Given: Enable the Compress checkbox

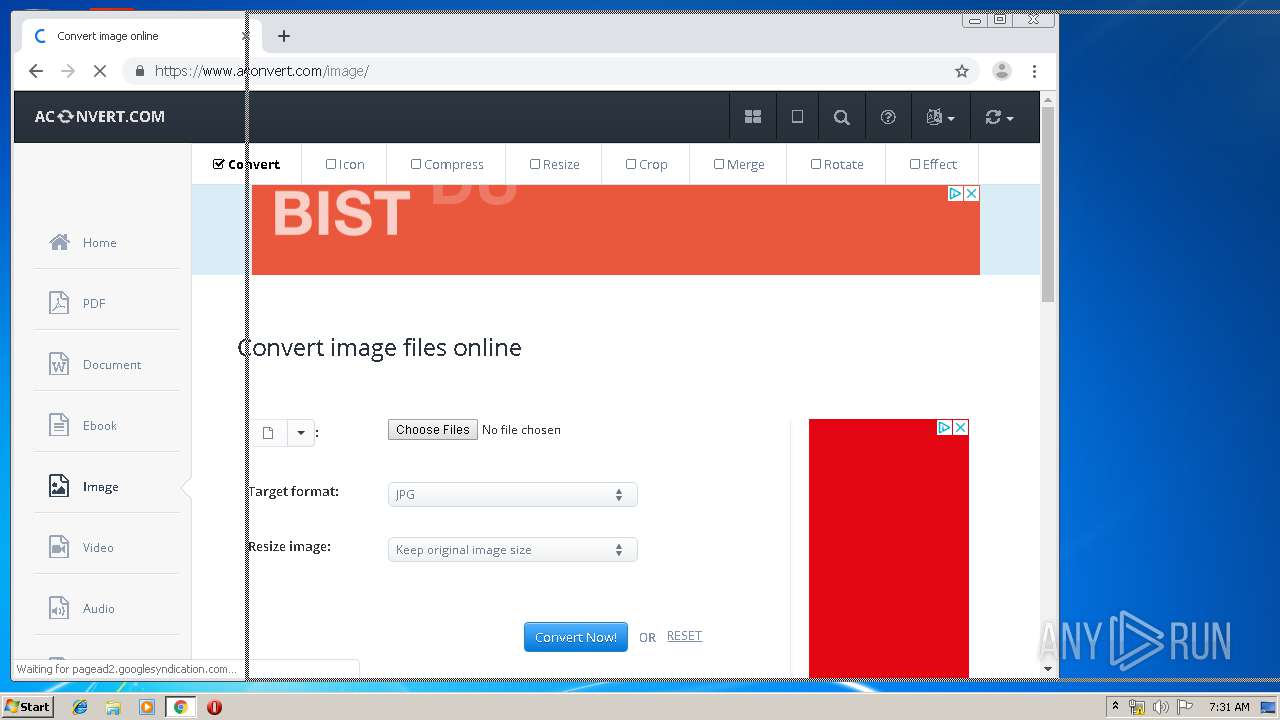Looking at the screenshot, I should [416, 164].
